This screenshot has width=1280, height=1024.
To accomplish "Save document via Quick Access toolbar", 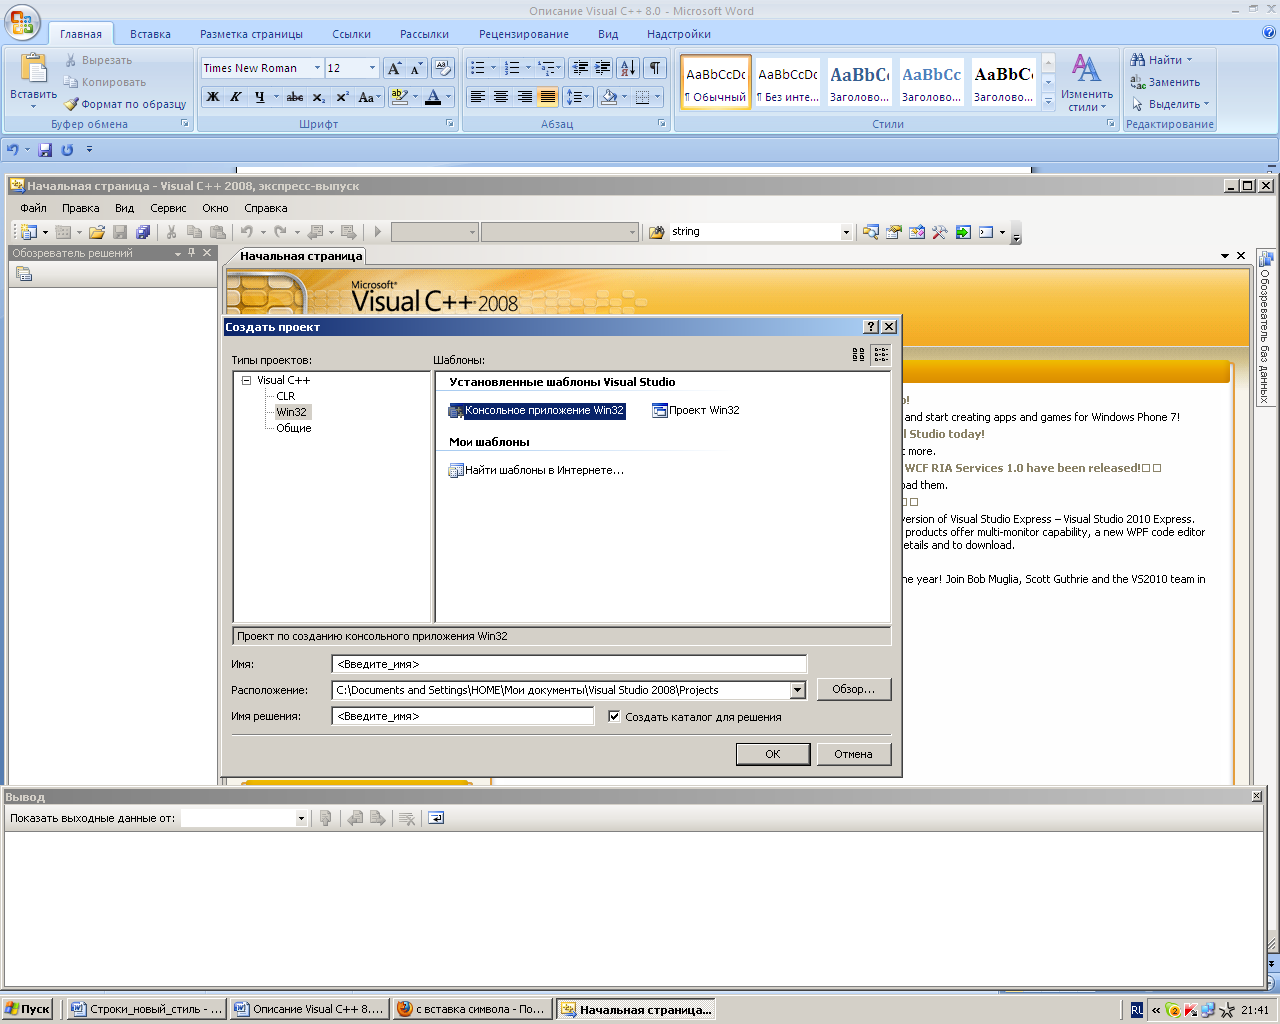I will [x=45, y=150].
